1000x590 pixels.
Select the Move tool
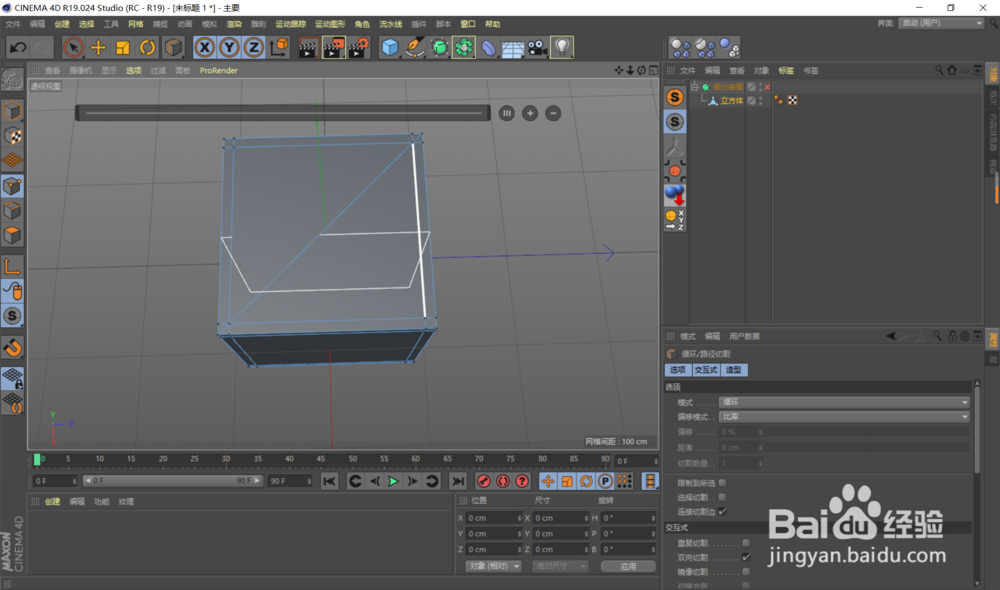point(98,47)
